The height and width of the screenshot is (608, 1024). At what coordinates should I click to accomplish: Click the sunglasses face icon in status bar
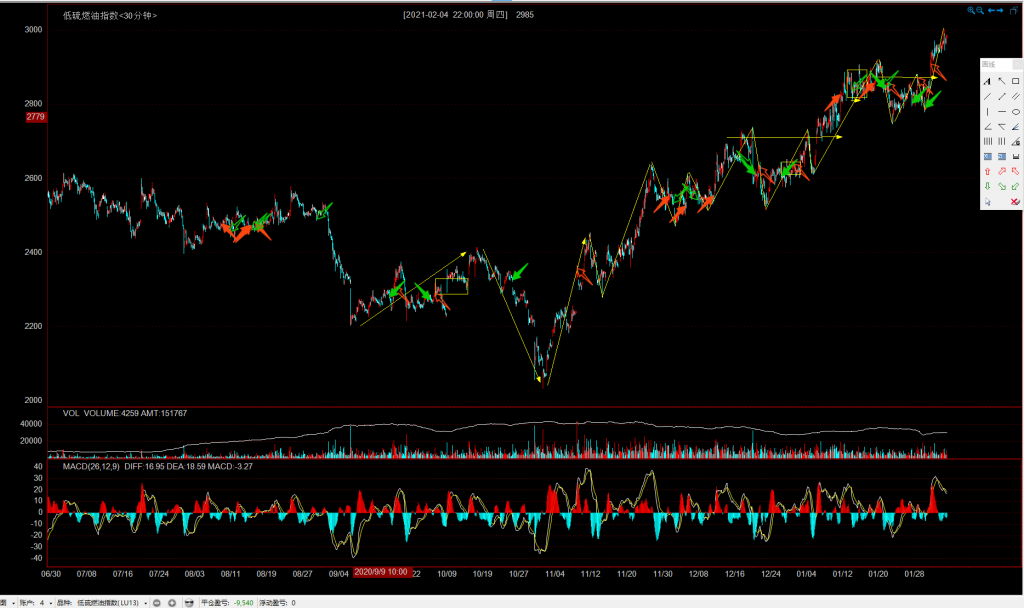(x=189, y=603)
